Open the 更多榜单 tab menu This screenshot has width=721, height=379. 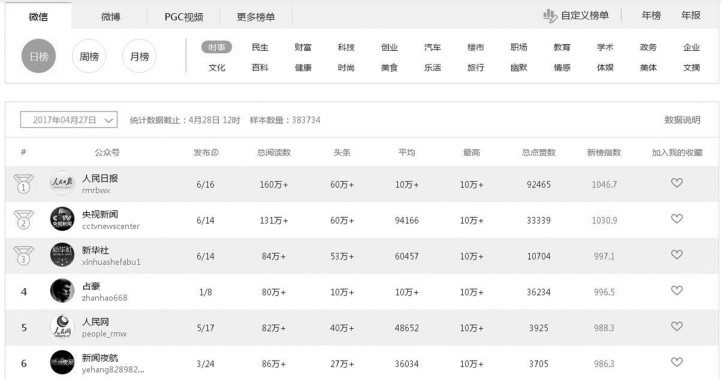click(x=256, y=17)
